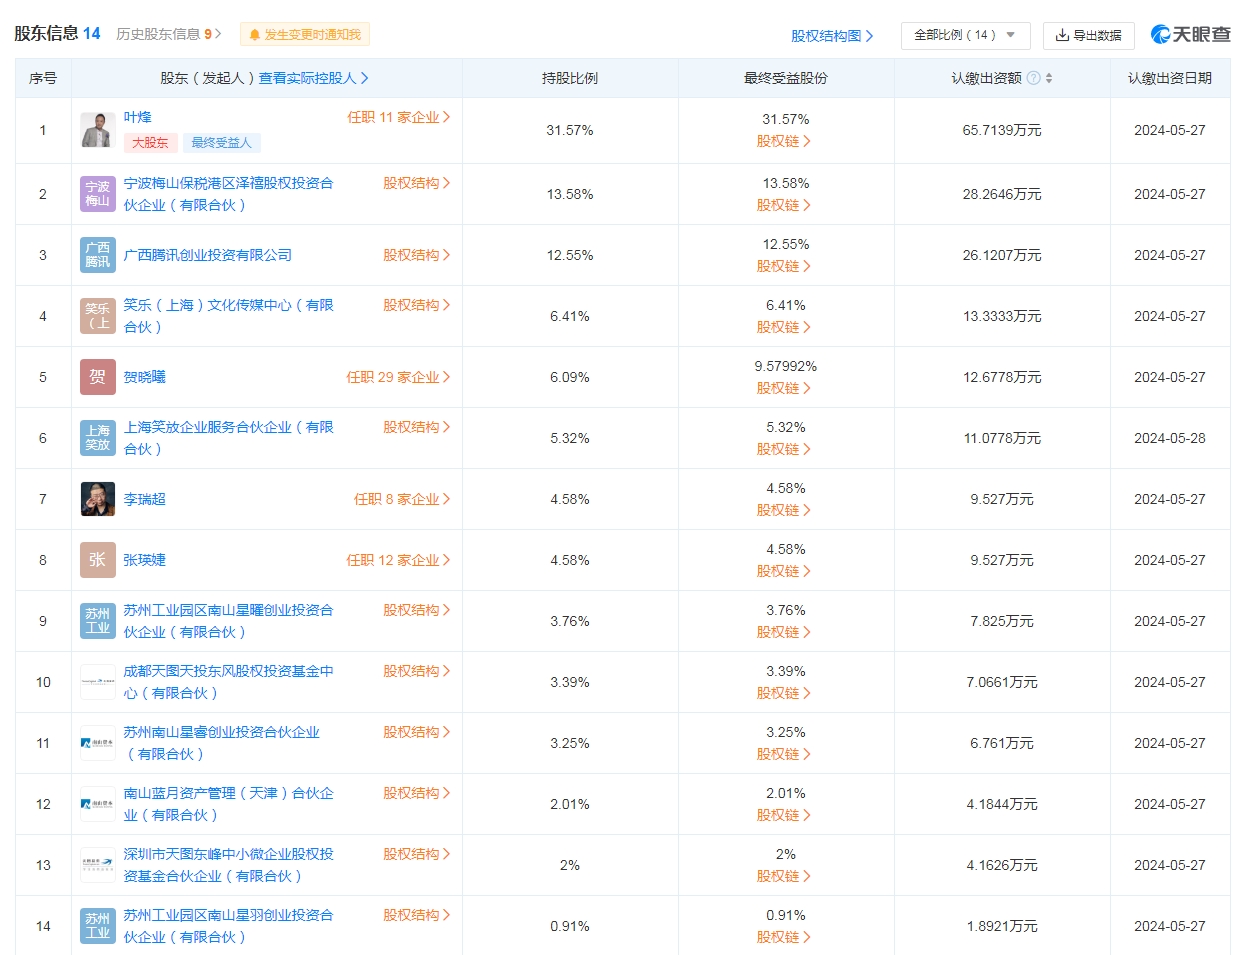The image size is (1243, 955).
Task: Click 成都天图天投东风 company logo icon
Action: pyautogui.click(x=97, y=681)
